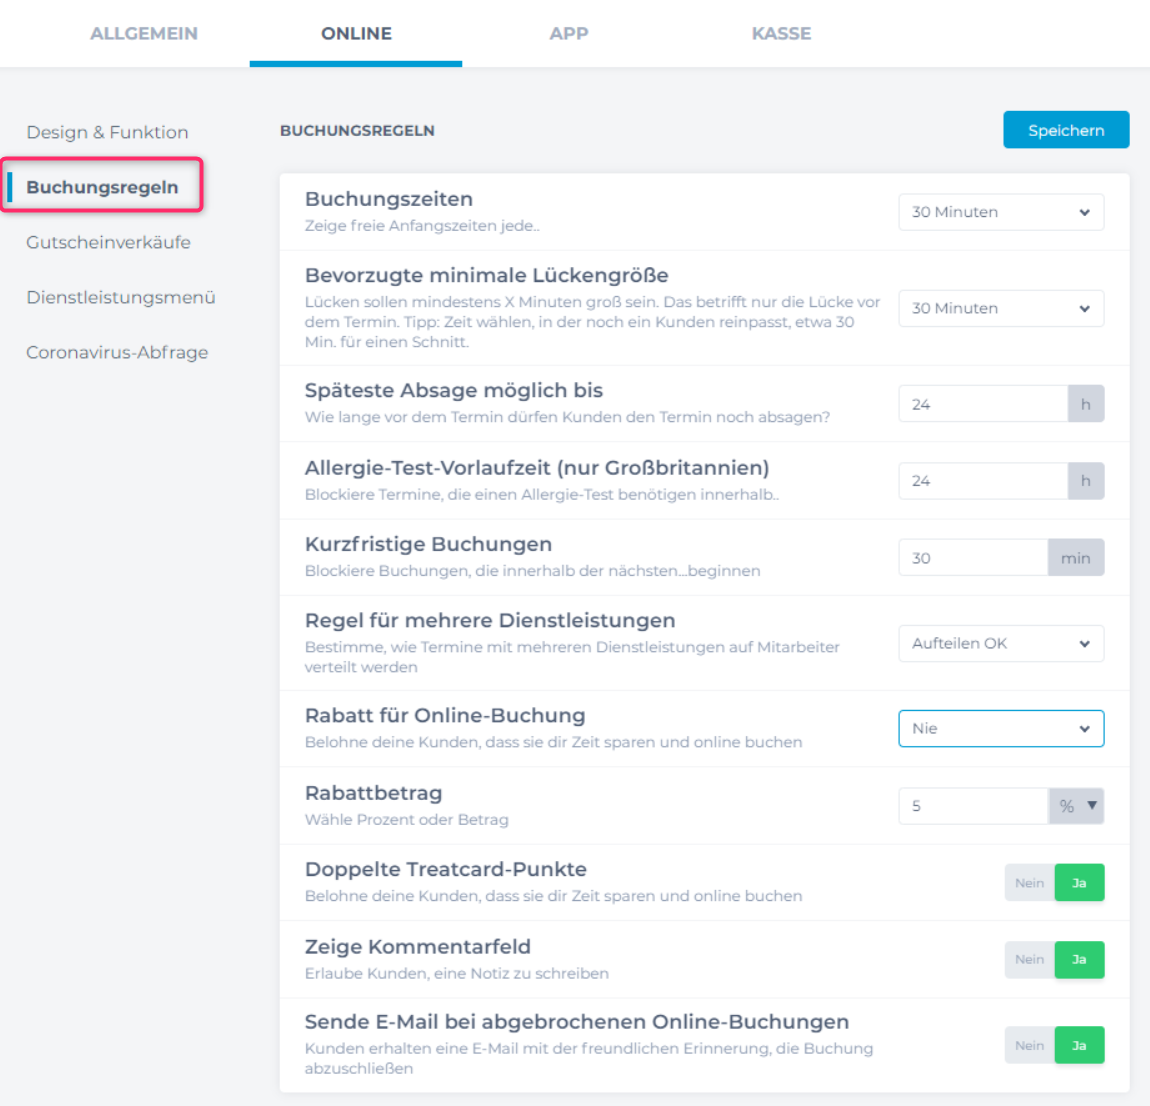This screenshot has height=1106, width=1150.
Task: Expand the Bevorzugte minimale Lückengröße dropdown
Action: (1000, 308)
